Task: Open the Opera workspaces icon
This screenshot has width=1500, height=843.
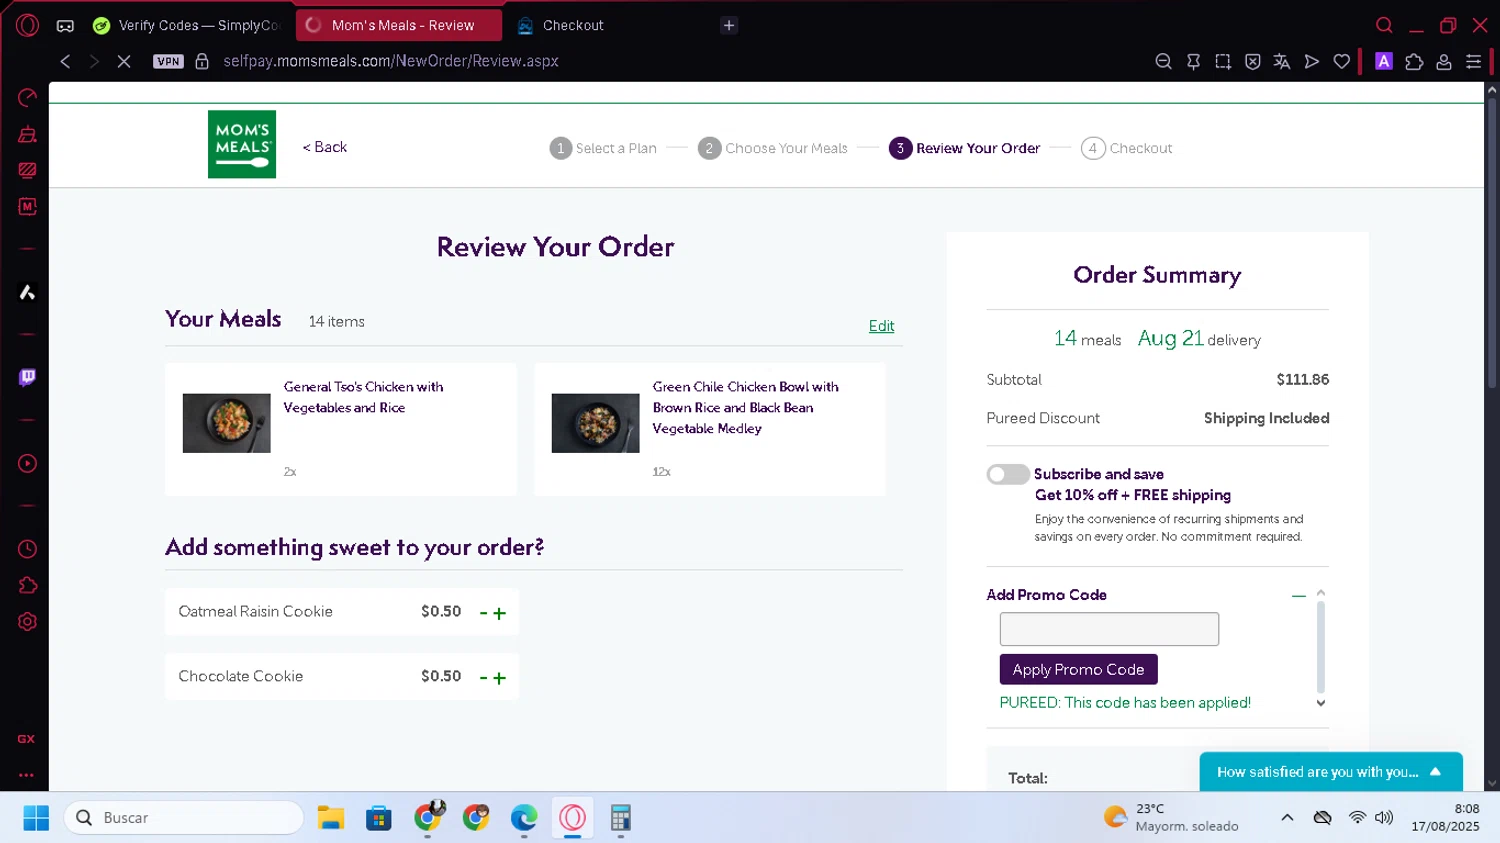Action: click(65, 25)
